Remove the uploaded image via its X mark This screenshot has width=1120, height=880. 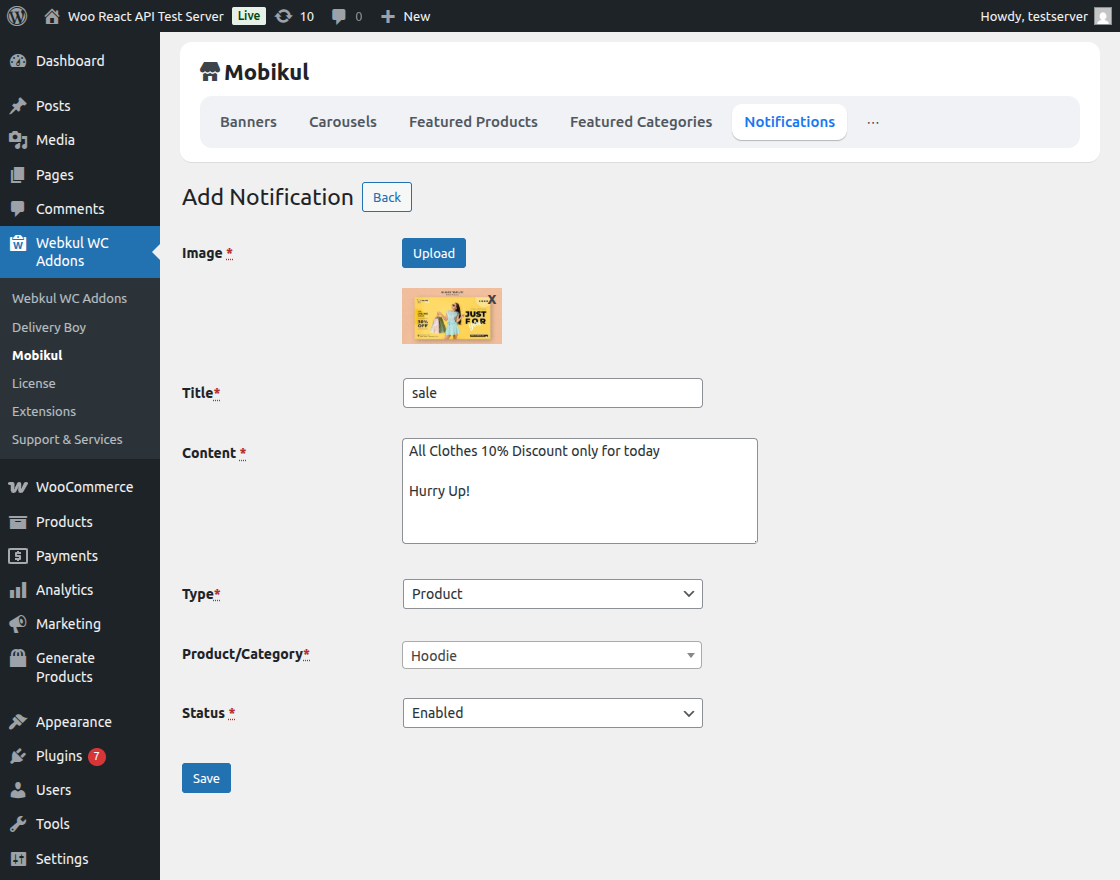pyautogui.click(x=493, y=299)
